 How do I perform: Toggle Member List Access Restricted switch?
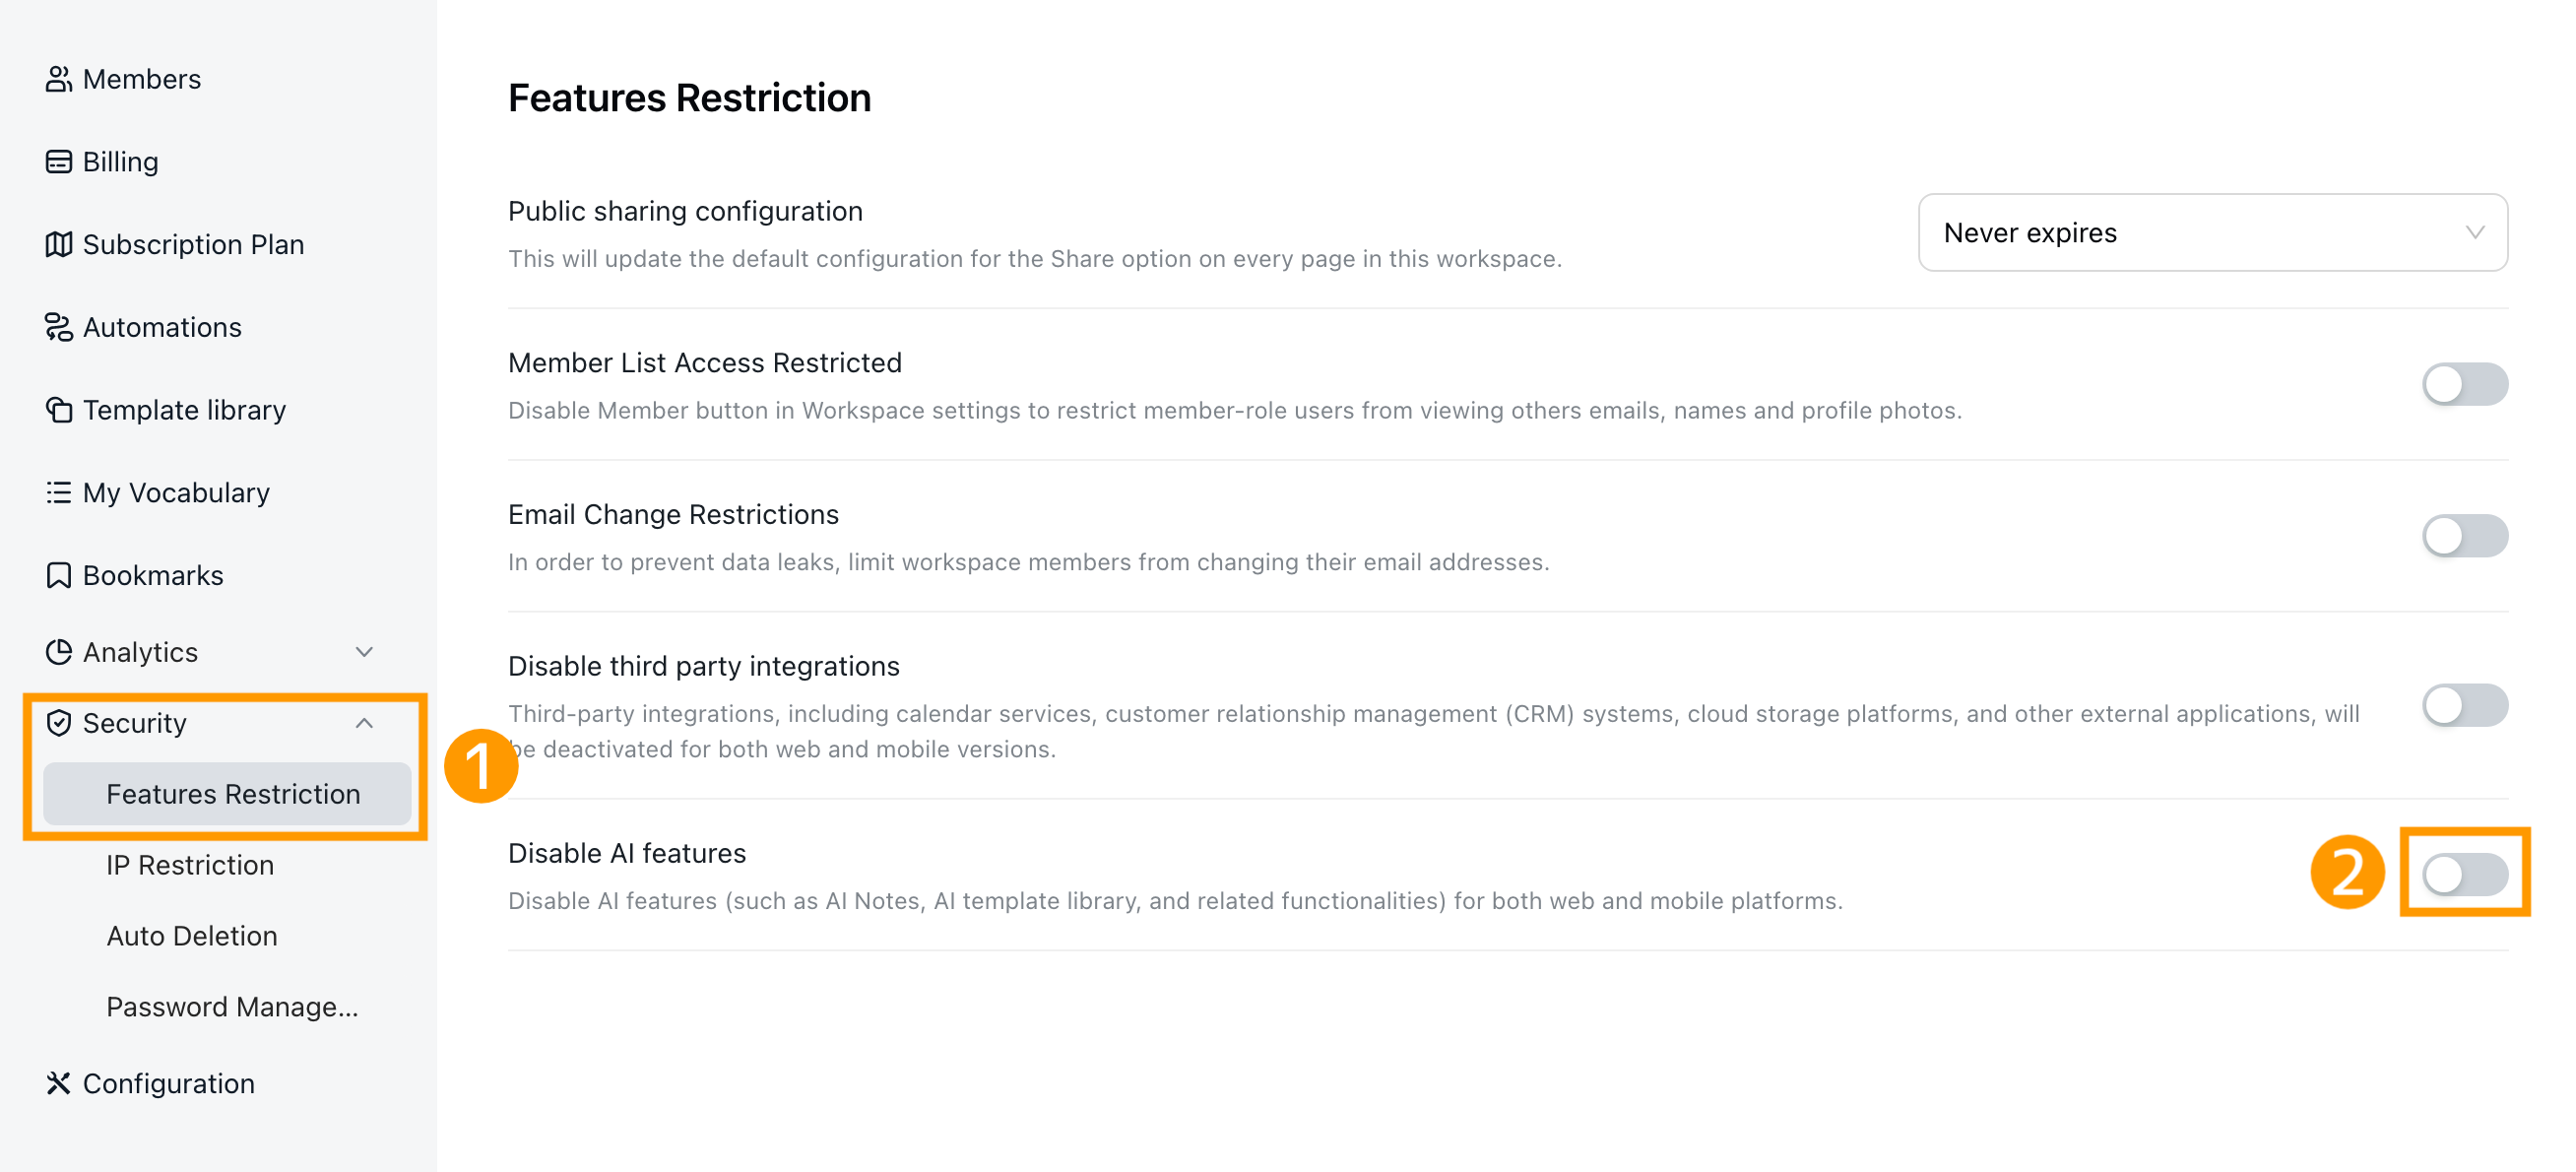2464,384
